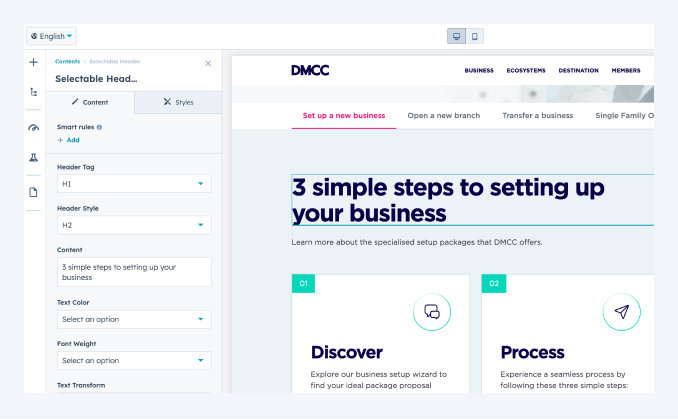
Task: Click the plus Add icon in left sidebar
Action: coord(34,62)
